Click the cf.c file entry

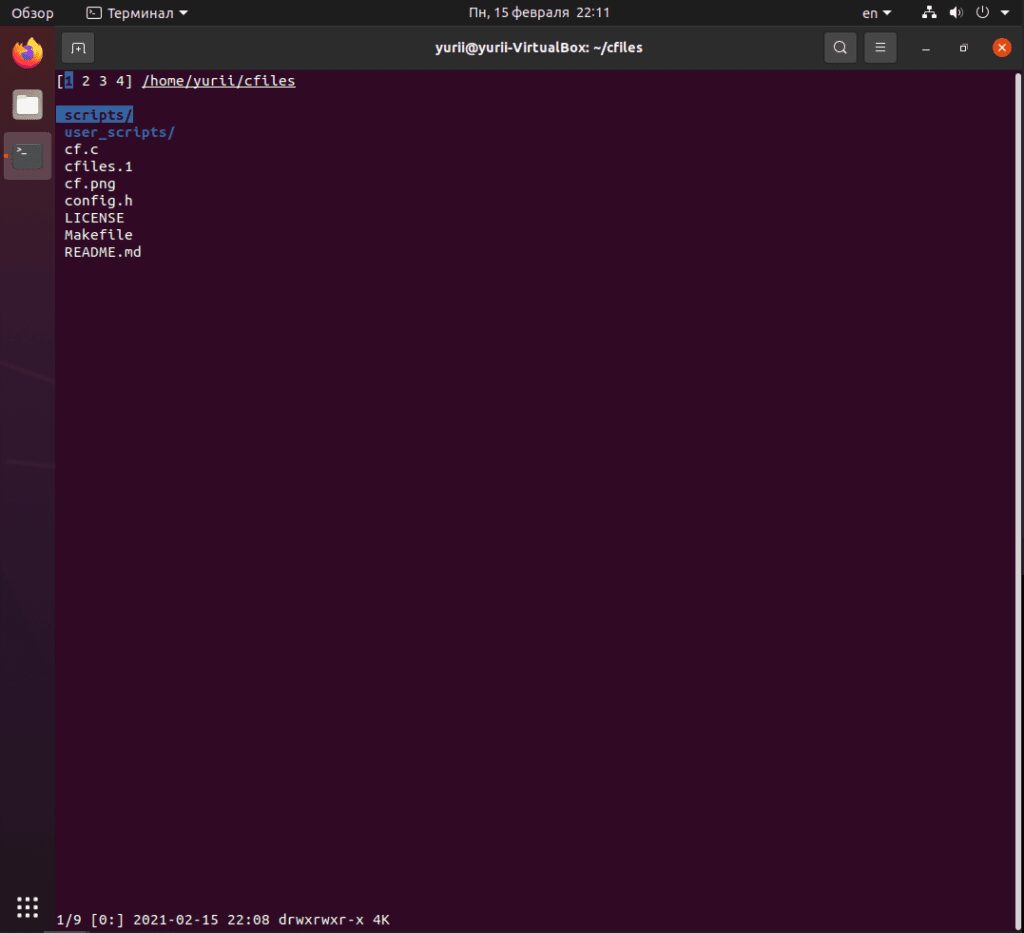(x=81, y=149)
